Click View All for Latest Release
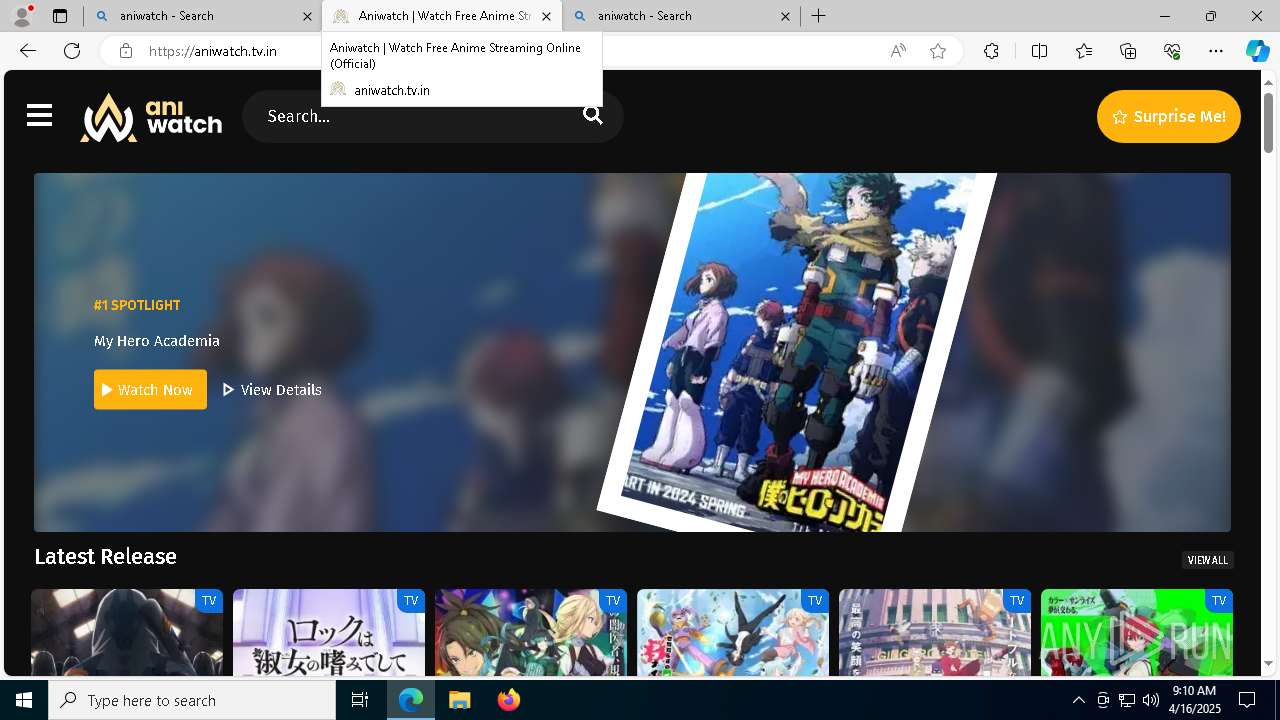The width and height of the screenshot is (1280, 720). click(1207, 560)
